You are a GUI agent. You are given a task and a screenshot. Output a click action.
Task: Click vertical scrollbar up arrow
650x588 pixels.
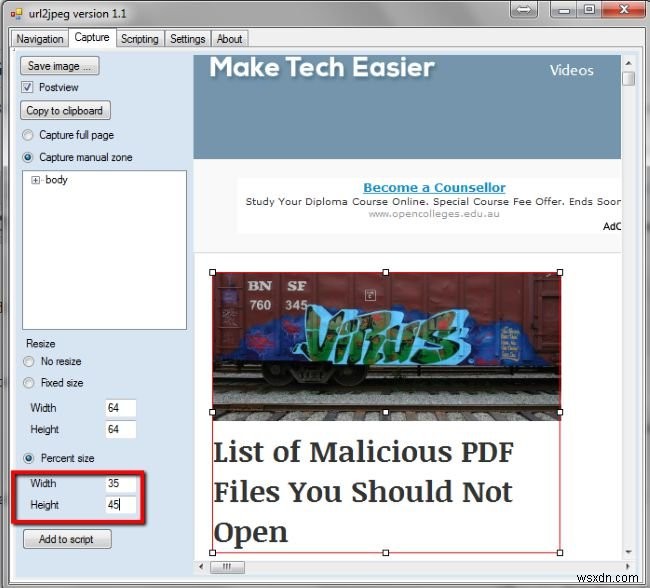628,63
